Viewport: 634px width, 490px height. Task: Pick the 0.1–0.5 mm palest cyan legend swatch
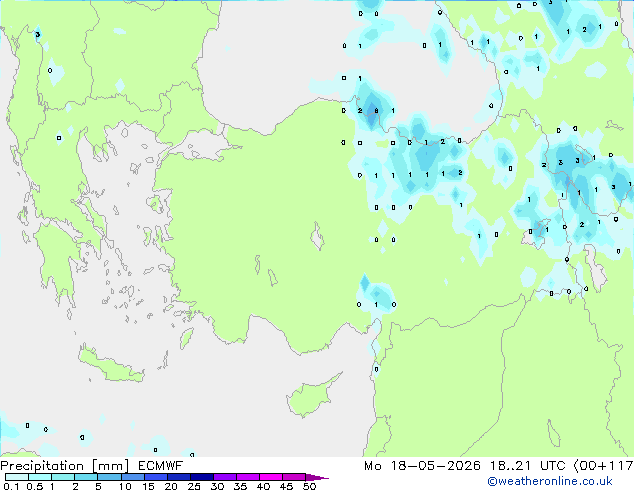17,477
